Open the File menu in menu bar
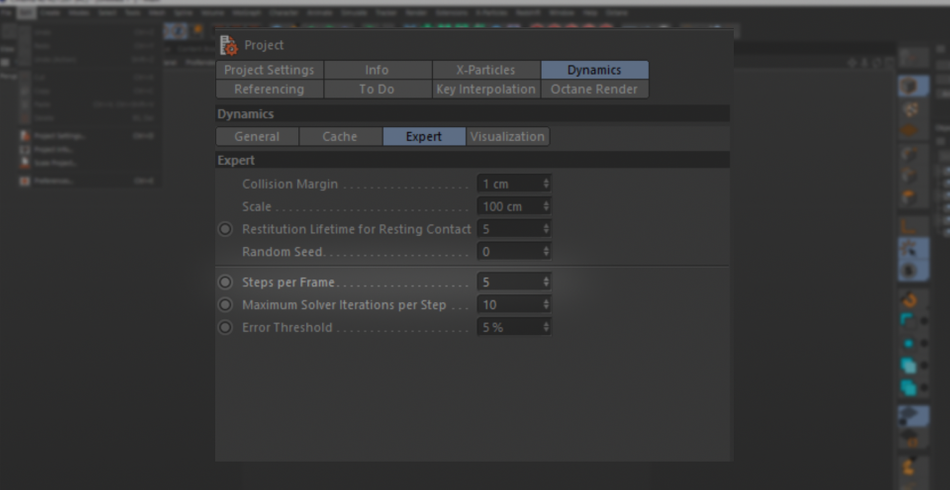The width and height of the screenshot is (950, 490). click(6, 13)
